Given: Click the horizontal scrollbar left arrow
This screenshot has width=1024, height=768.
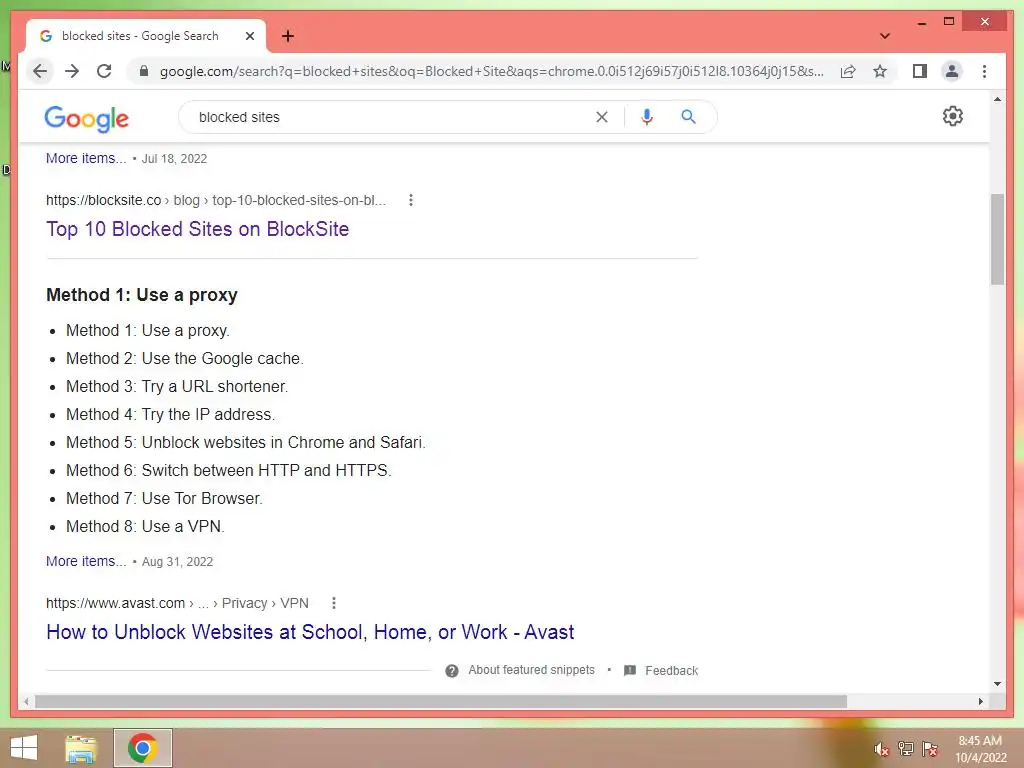Looking at the screenshot, I should [x=25, y=701].
